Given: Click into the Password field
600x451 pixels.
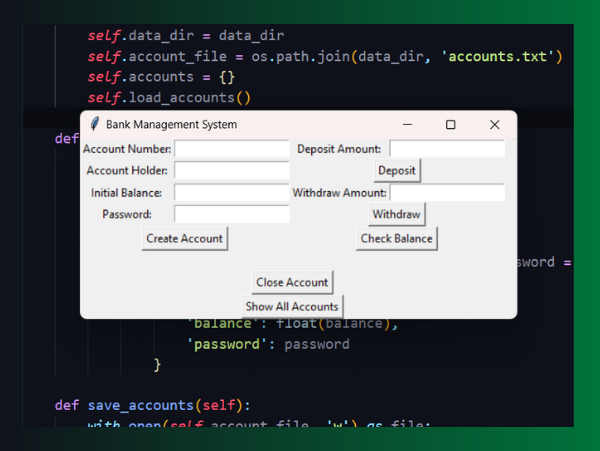Looking at the screenshot, I should click(231, 214).
